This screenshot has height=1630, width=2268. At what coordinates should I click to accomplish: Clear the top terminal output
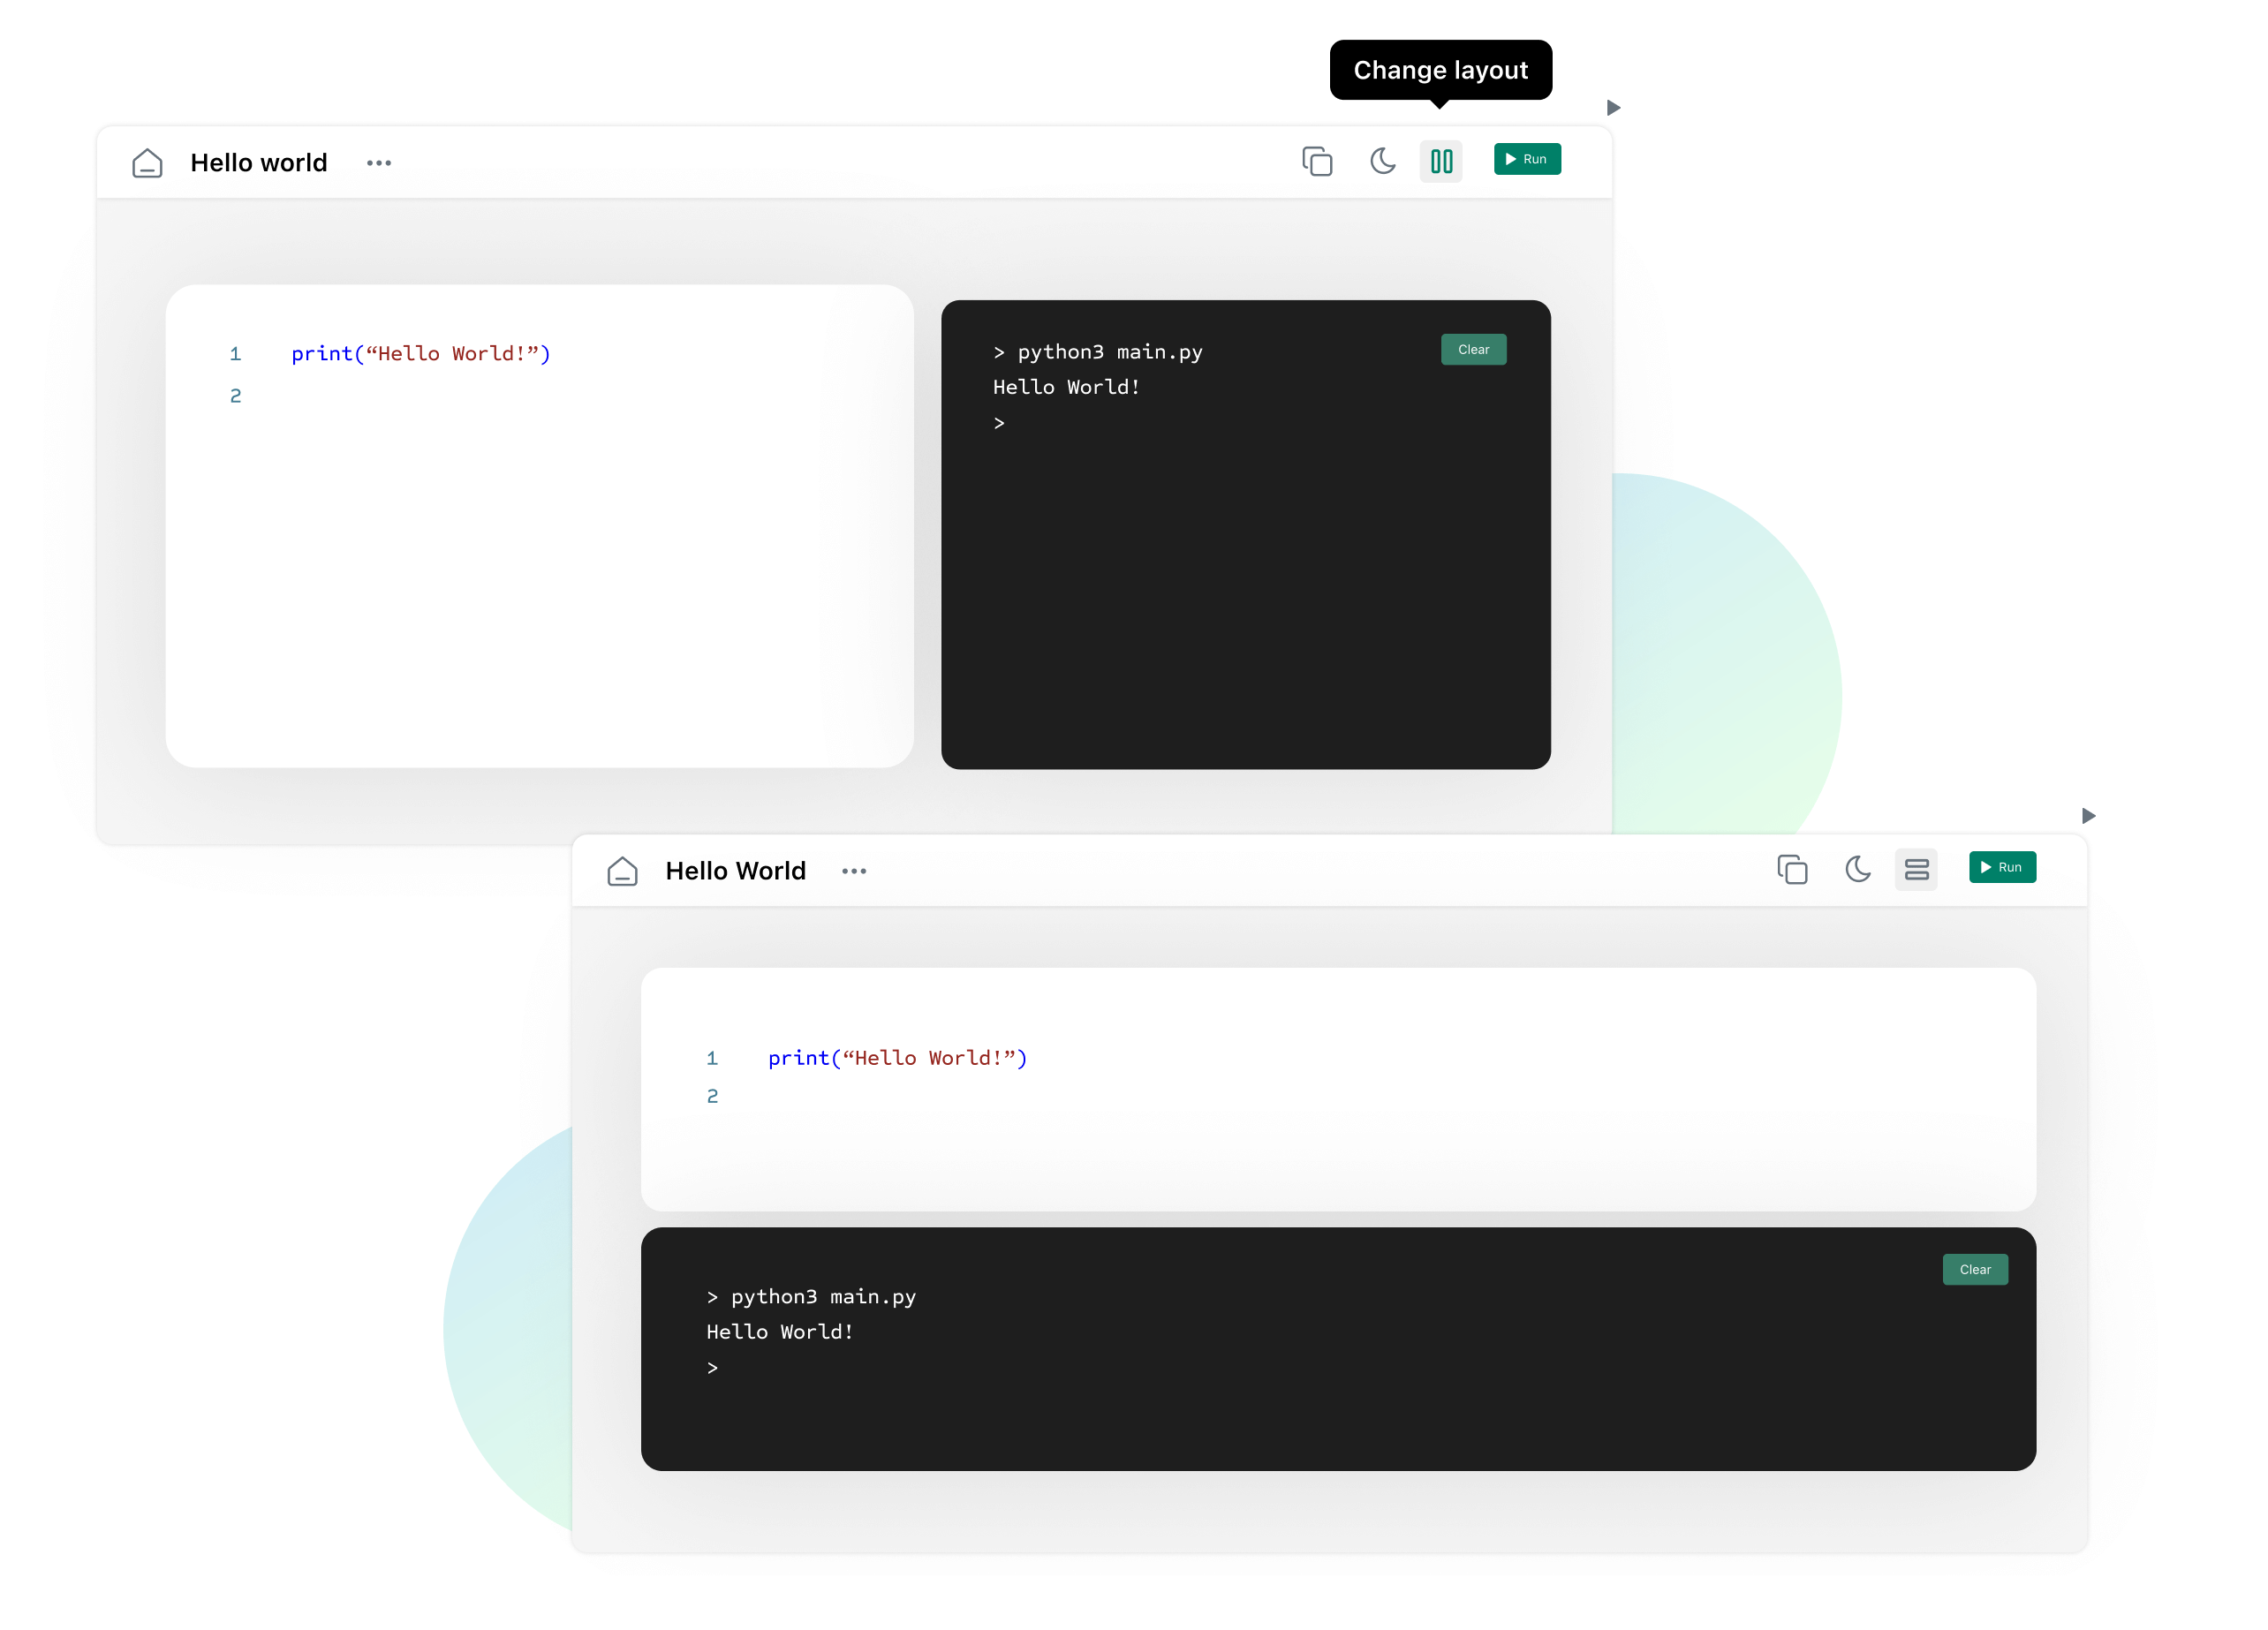coord(1474,349)
